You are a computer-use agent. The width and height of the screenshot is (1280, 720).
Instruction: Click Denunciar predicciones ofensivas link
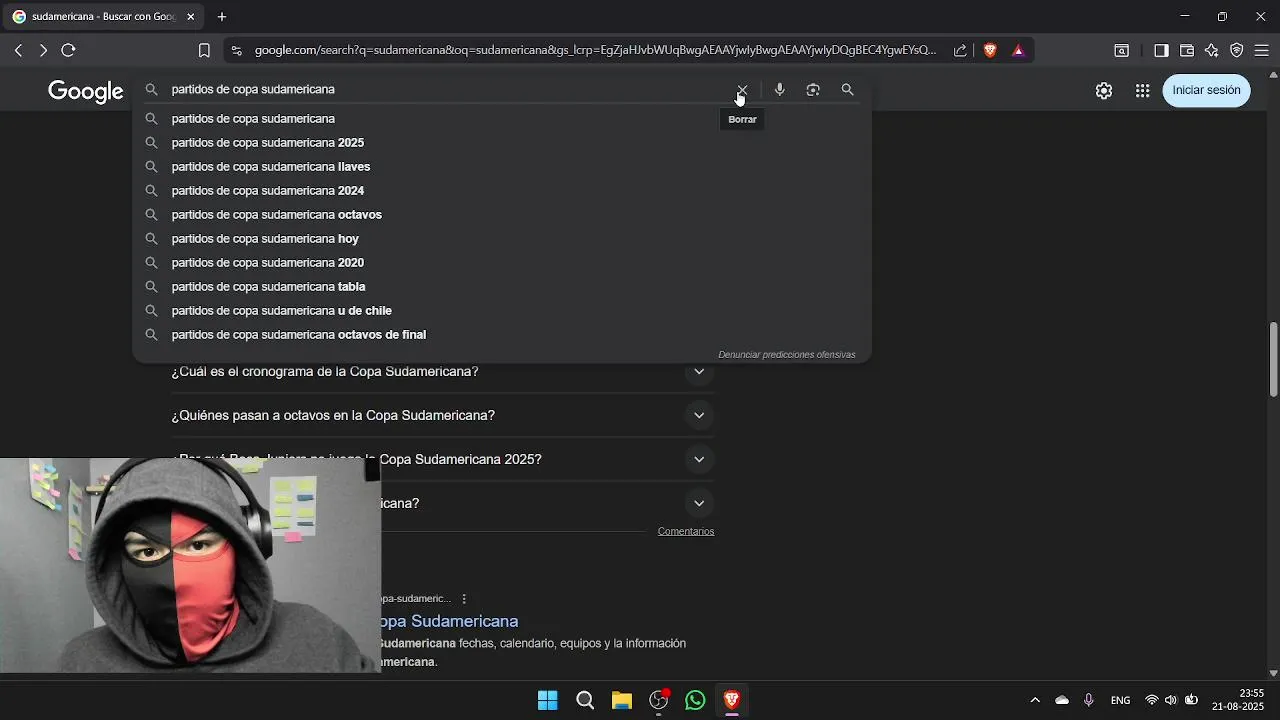coord(786,354)
